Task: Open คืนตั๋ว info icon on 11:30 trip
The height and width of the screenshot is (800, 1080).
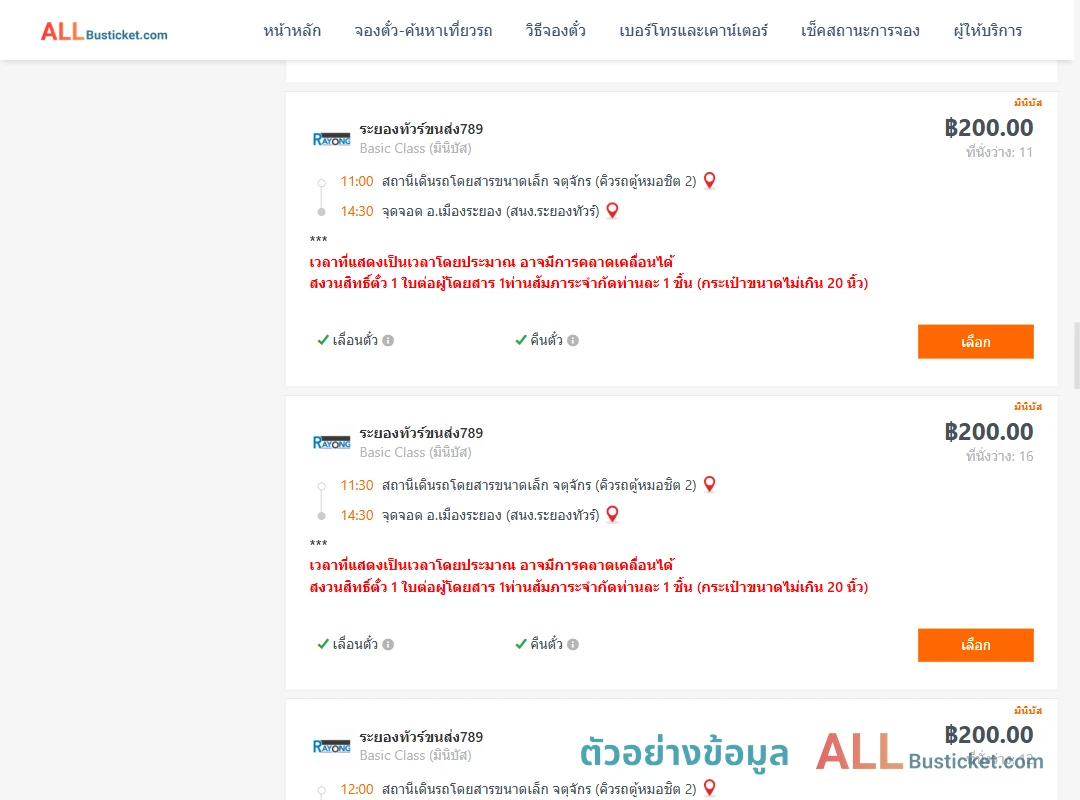Action: [573, 644]
